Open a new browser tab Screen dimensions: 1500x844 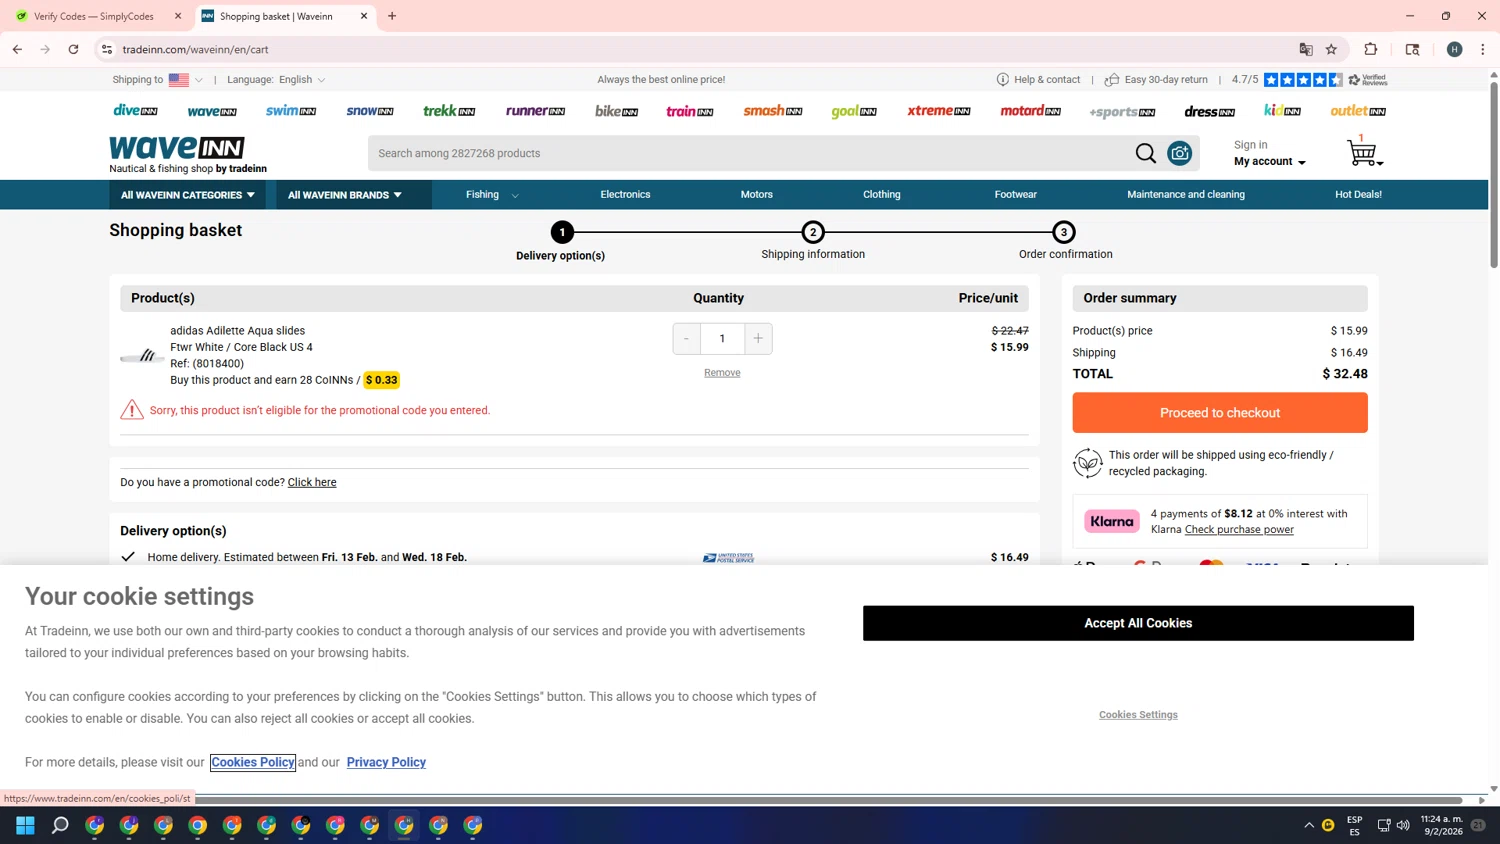click(392, 16)
